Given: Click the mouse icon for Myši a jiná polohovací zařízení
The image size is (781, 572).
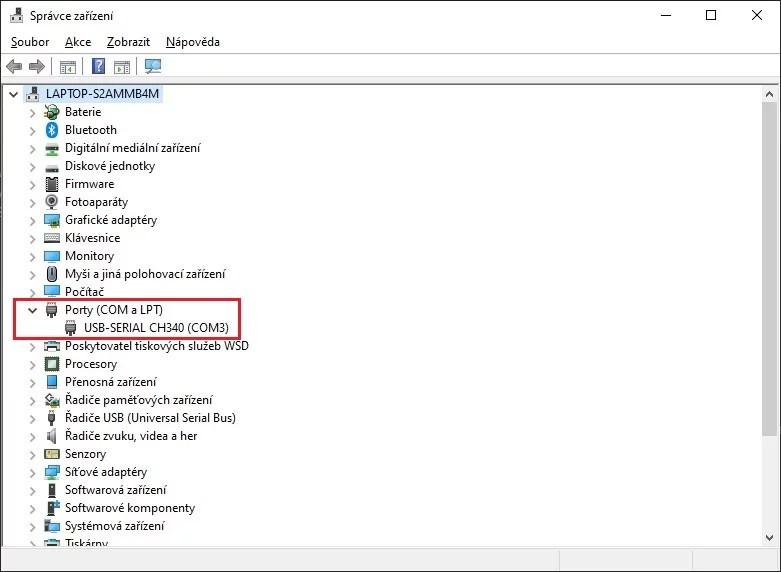Looking at the screenshot, I should [52, 274].
